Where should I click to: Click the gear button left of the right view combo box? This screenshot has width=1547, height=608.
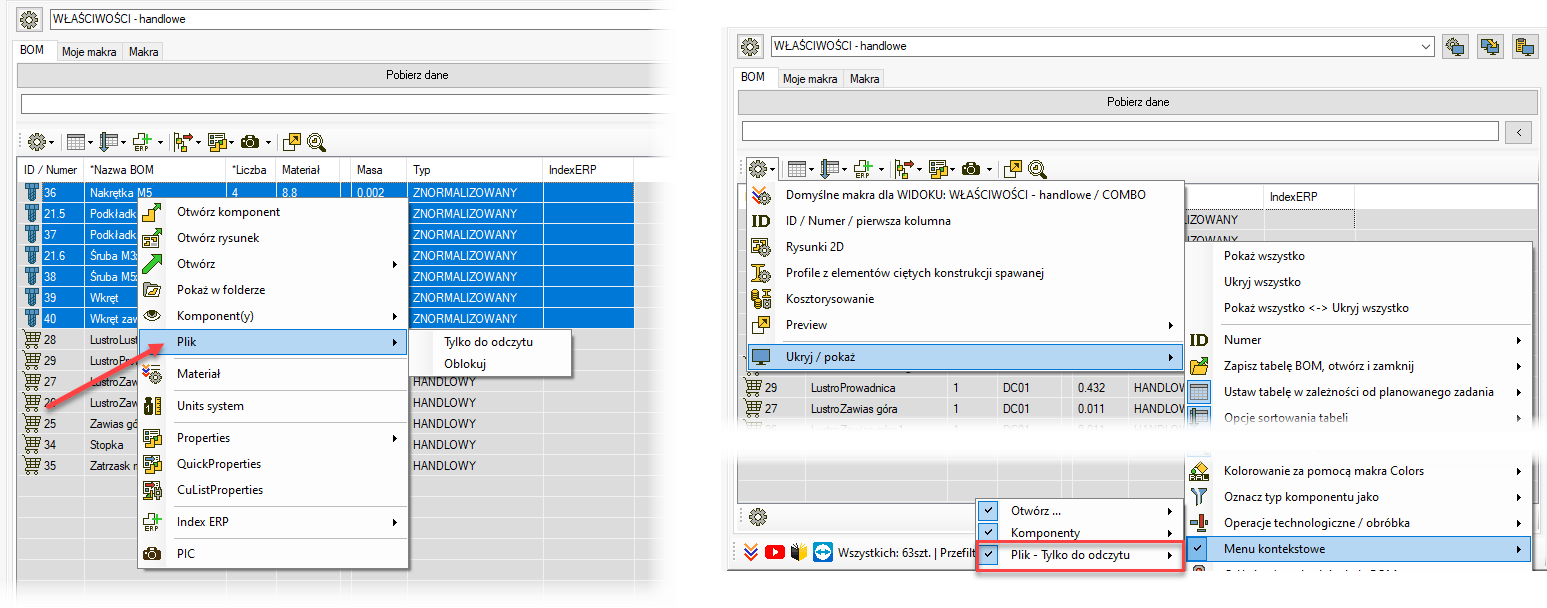tap(750, 46)
